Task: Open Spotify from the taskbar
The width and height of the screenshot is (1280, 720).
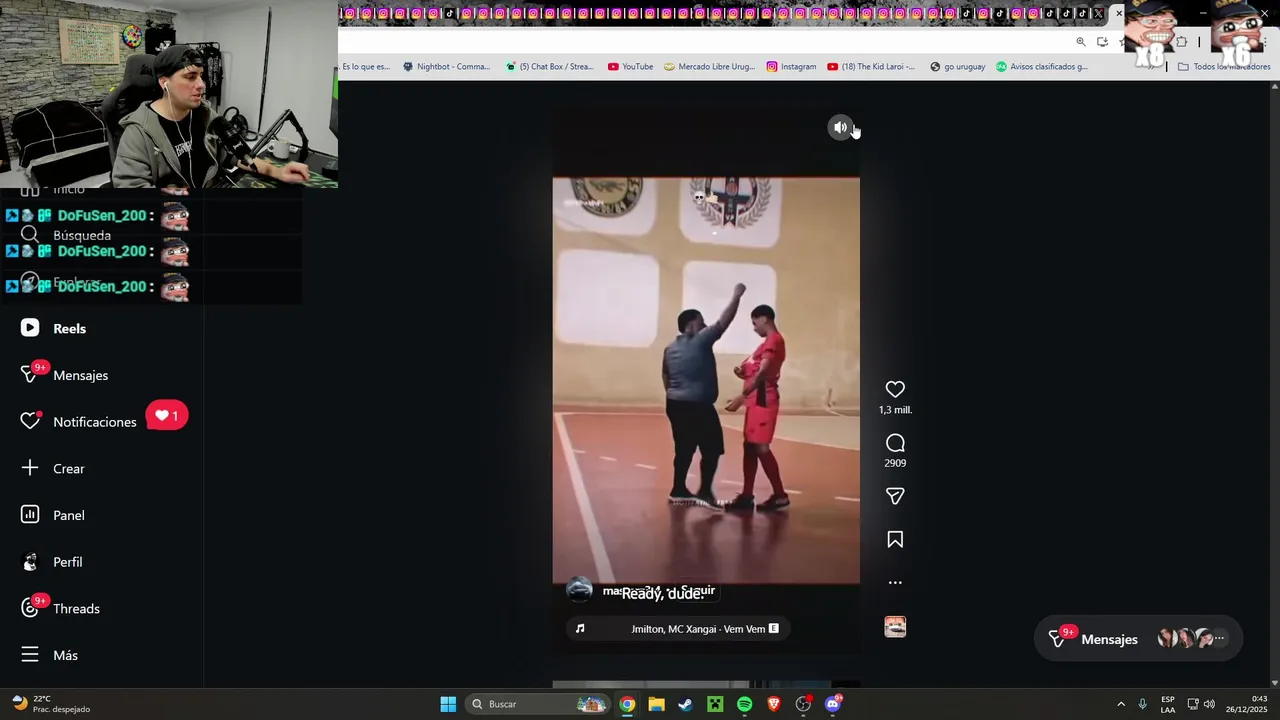Action: click(x=744, y=704)
